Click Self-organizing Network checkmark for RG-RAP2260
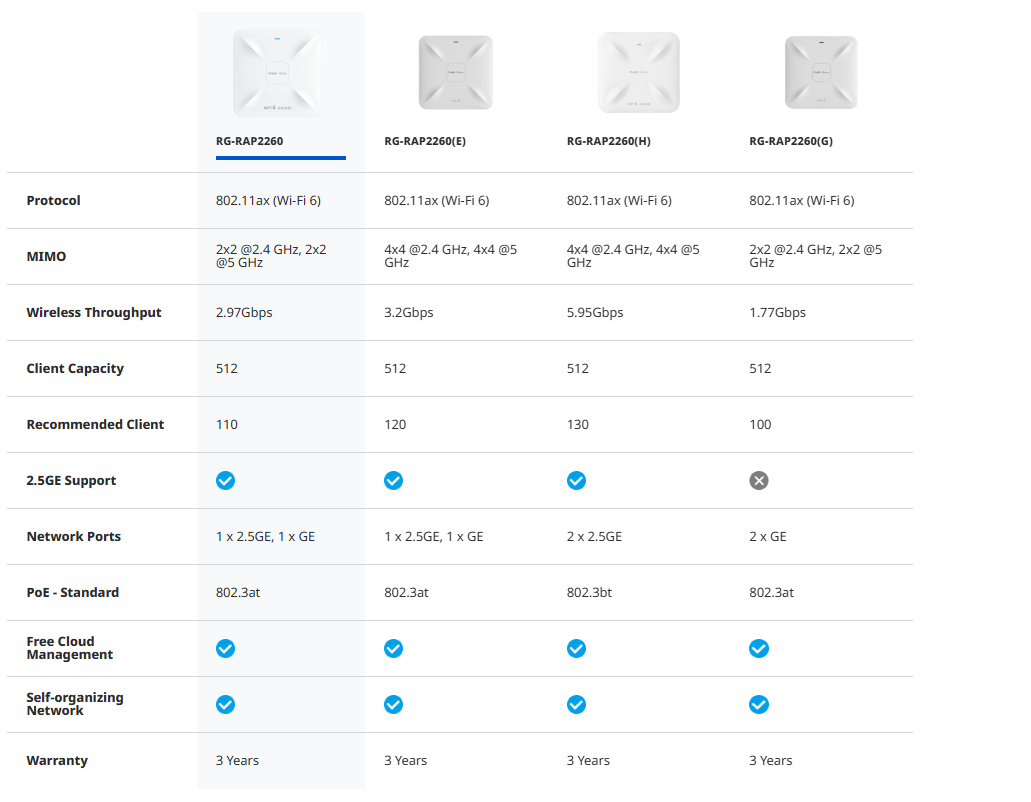The width and height of the screenshot is (1031, 802). [x=226, y=705]
